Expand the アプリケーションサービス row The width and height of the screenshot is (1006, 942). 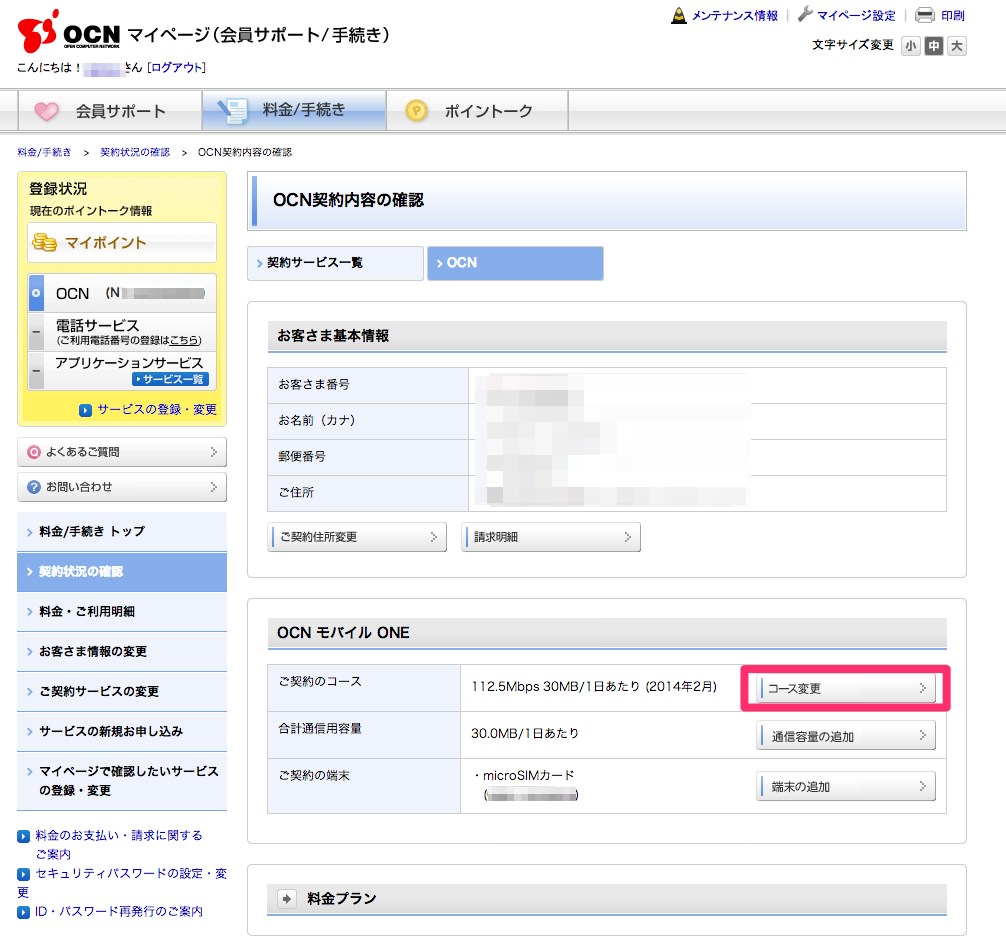point(37,371)
